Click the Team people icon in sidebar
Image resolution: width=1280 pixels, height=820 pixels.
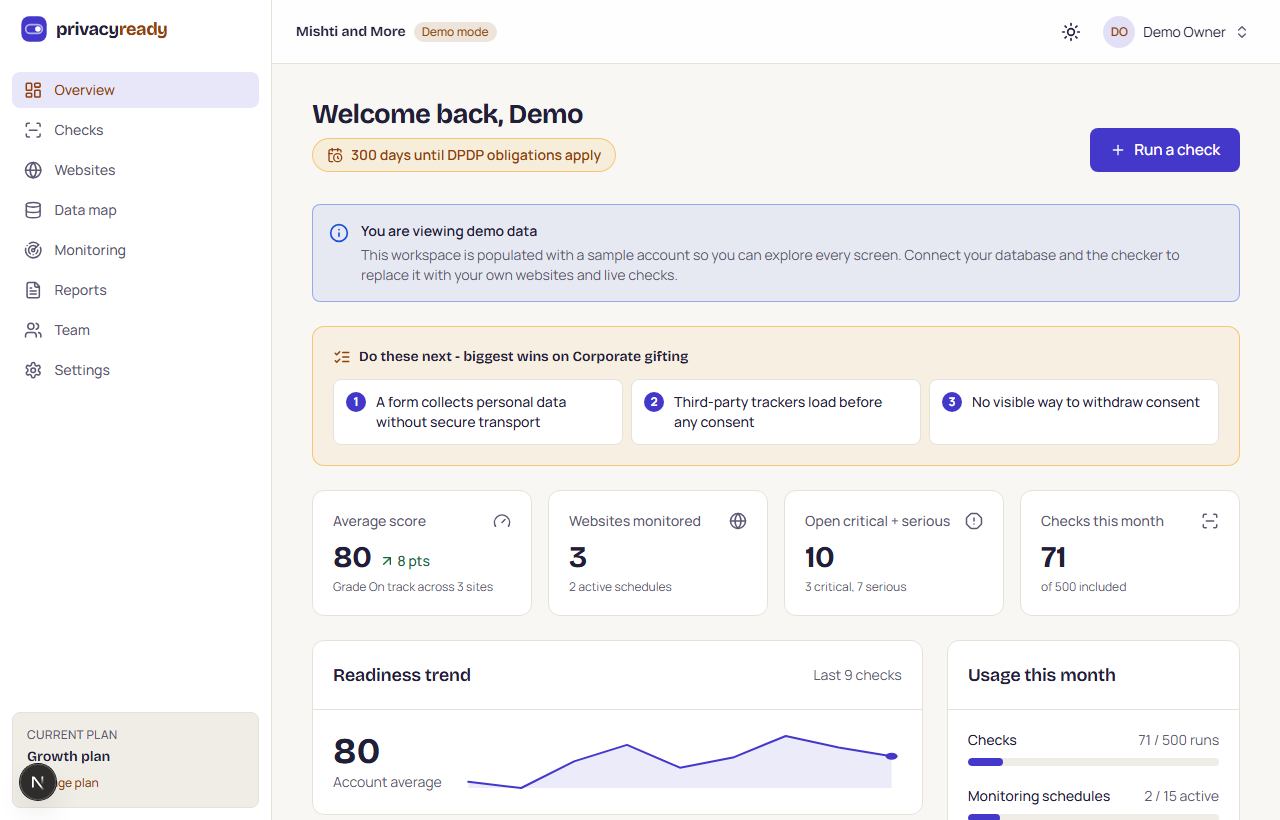click(x=33, y=330)
